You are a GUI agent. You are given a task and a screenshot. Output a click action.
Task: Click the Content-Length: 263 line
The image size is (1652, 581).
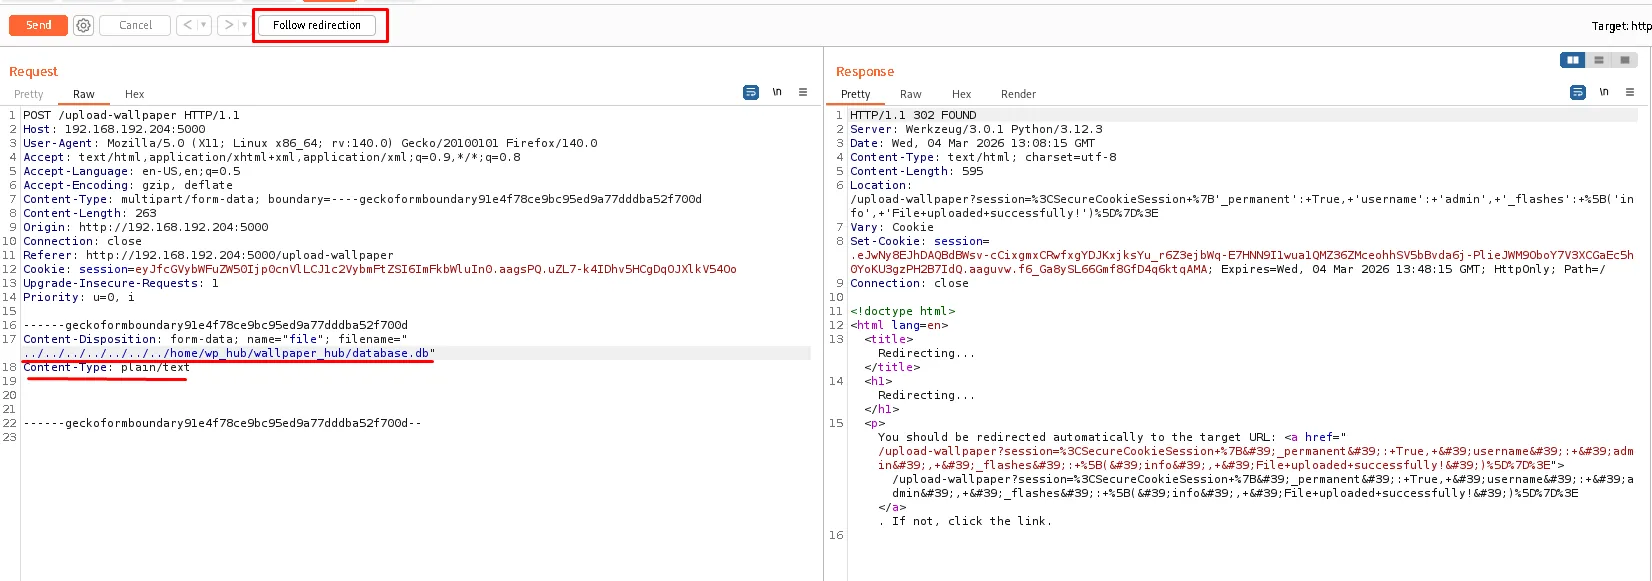[x=90, y=213]
